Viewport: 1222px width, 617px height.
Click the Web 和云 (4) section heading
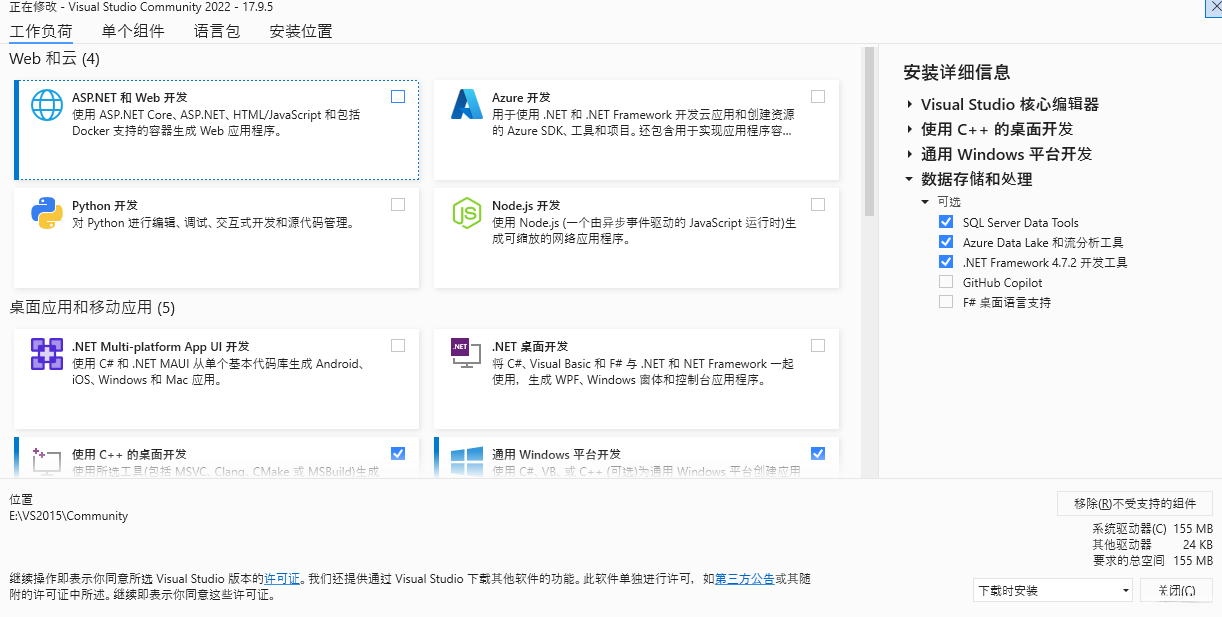[x=55, y=59]
